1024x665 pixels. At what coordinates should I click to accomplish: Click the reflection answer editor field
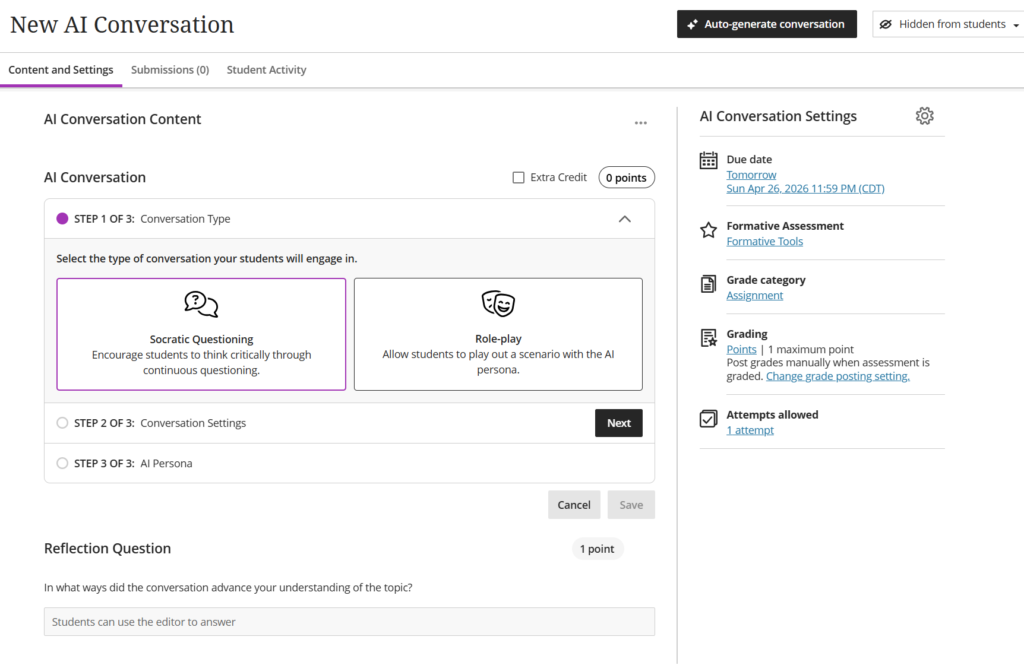pyautogui.click(x=349, y=622)
